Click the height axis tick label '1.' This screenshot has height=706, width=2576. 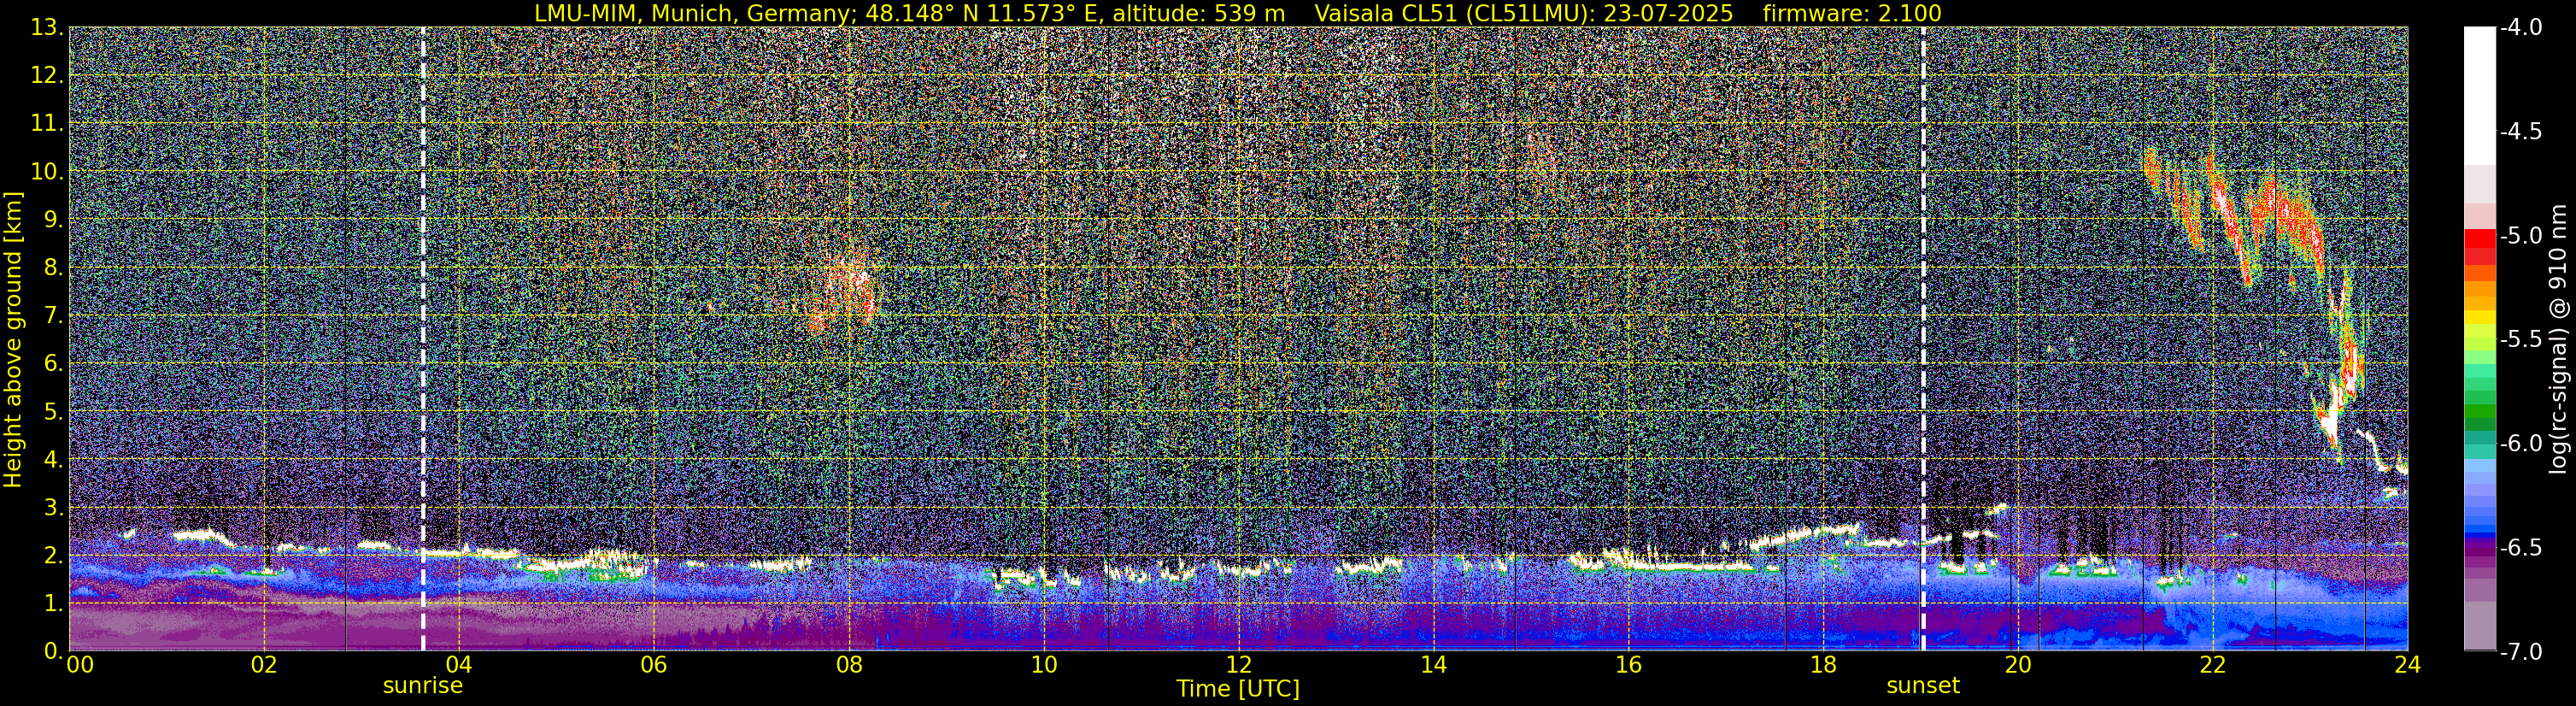53,603
